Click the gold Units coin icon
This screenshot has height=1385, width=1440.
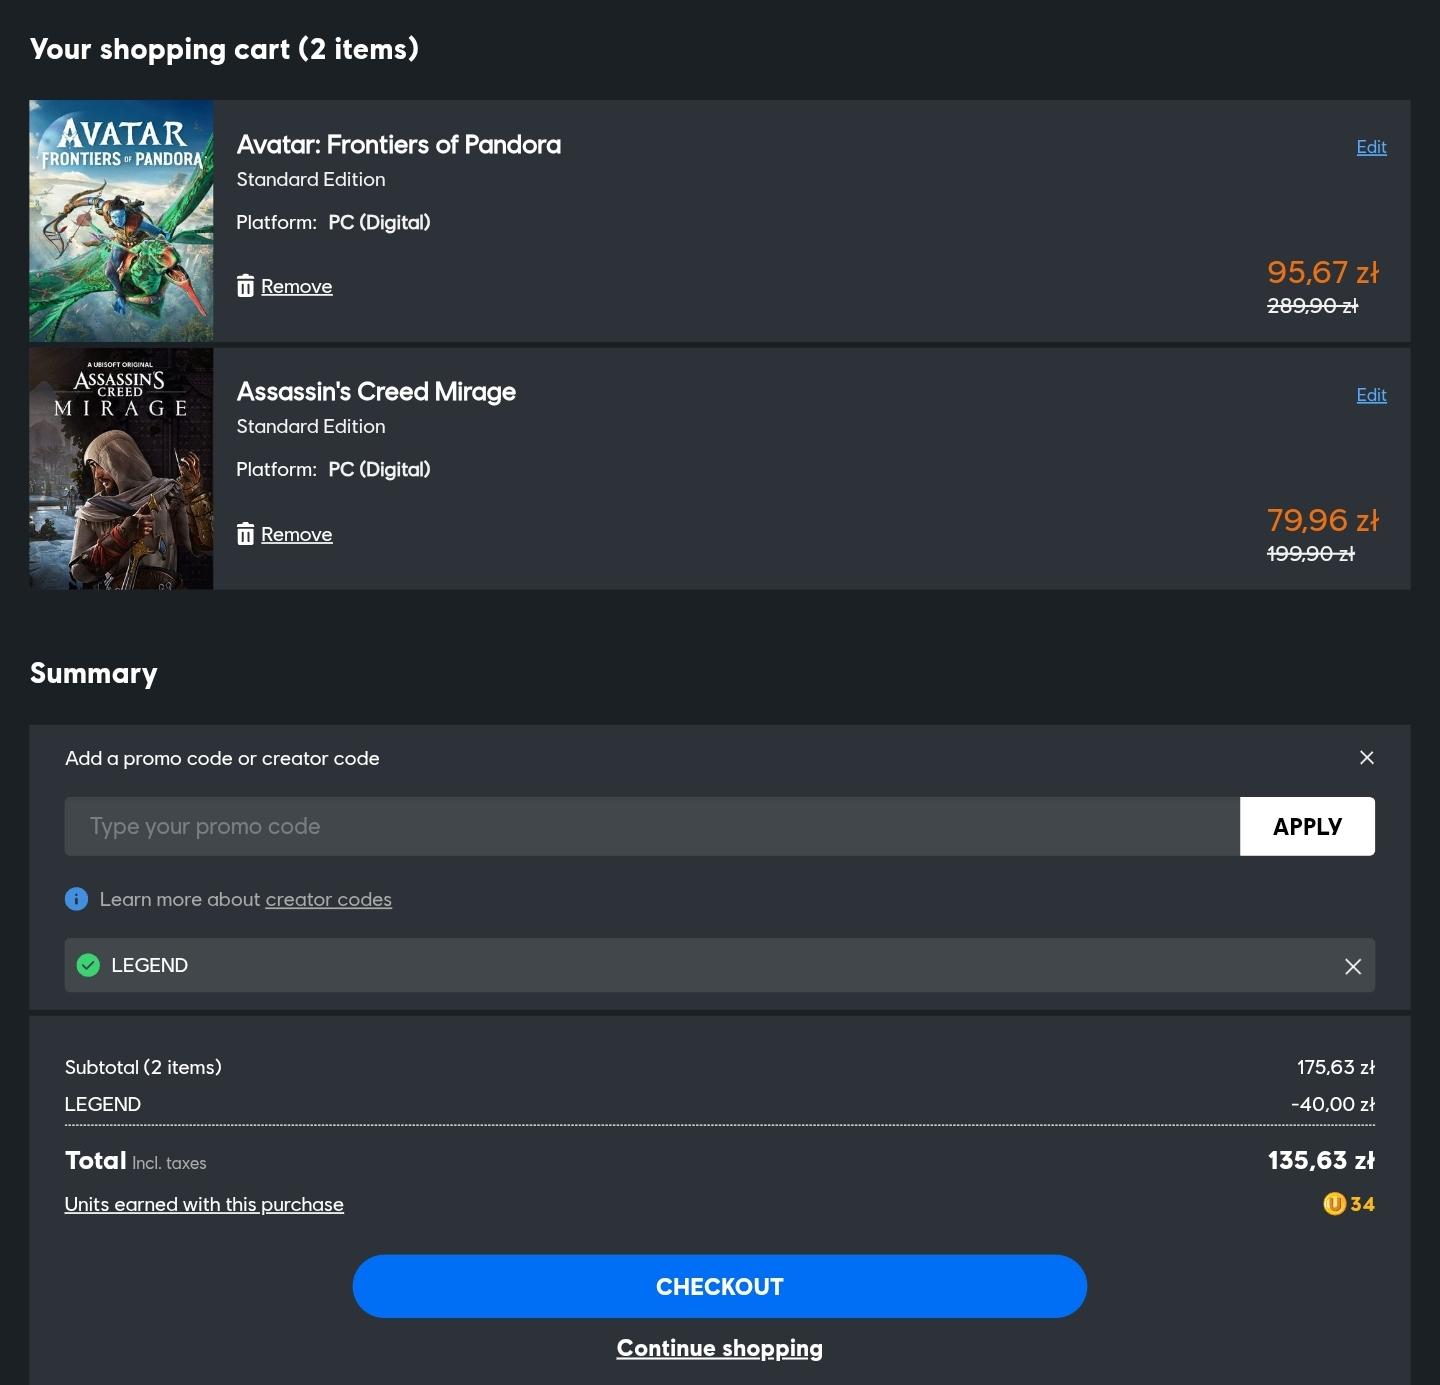tap(1333, 1204)
